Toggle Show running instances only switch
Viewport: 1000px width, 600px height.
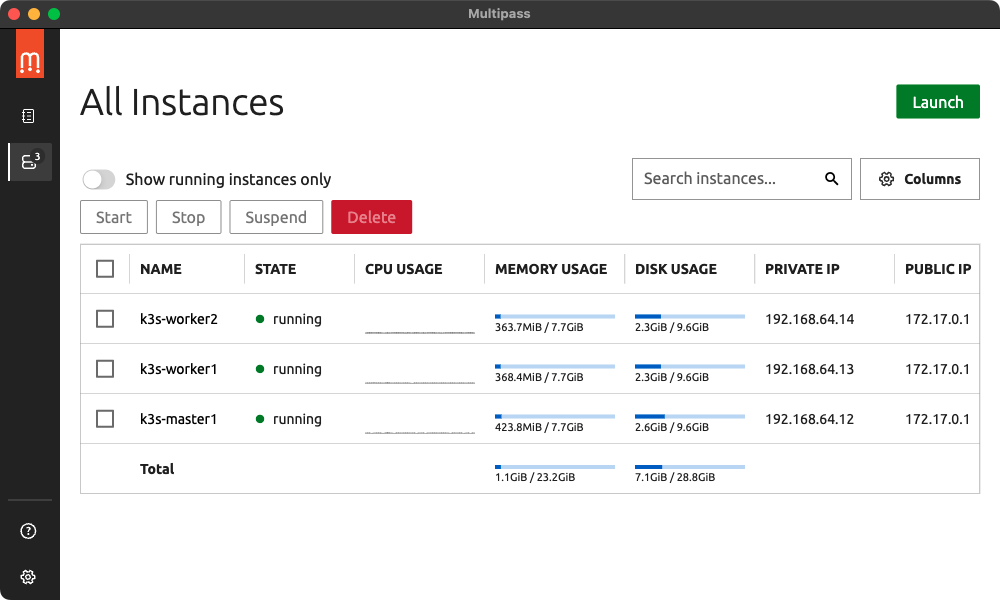point(99,179)
